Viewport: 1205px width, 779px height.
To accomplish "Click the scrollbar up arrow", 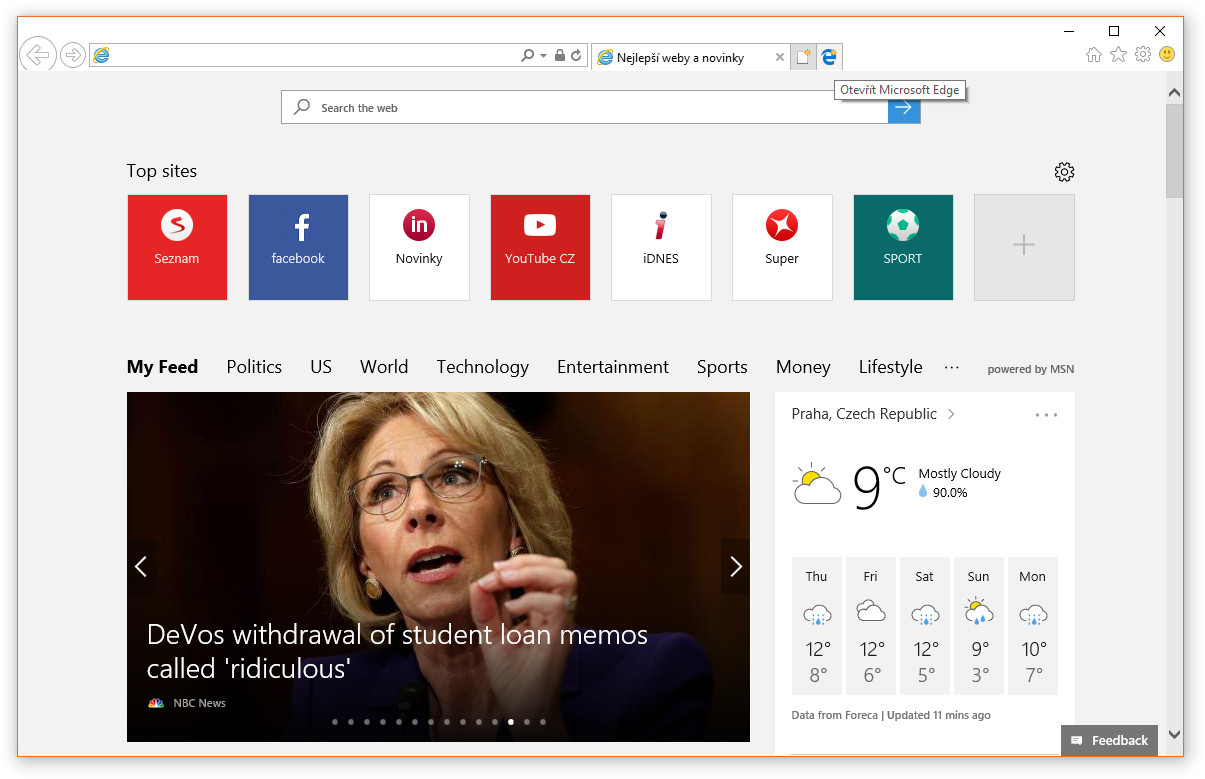I will click(1175, 93).
